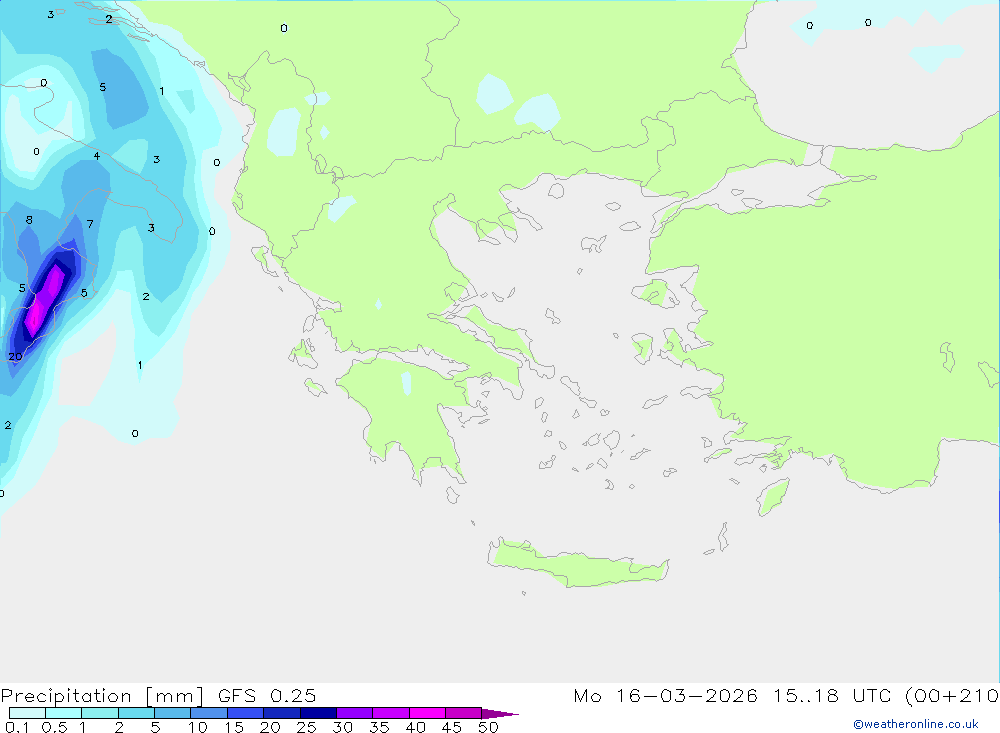
Task: Click the '0.1' legend scale label
Action: (17, 727)
